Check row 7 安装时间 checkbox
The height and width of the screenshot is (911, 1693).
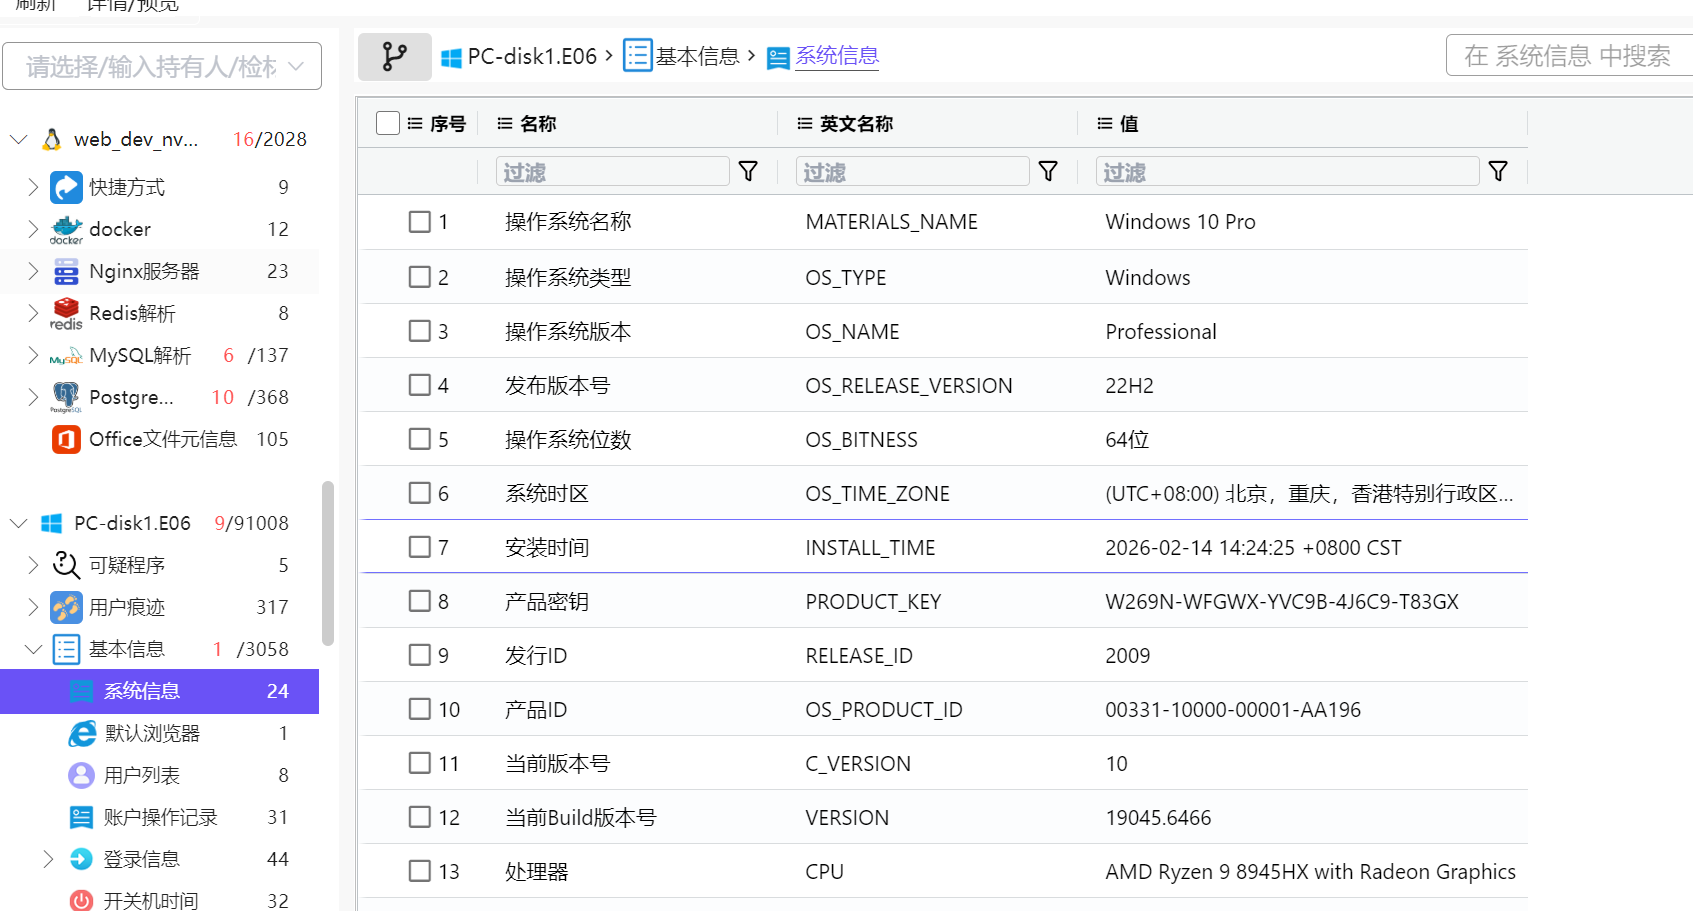pyautogui.click(x=420, y=547)
